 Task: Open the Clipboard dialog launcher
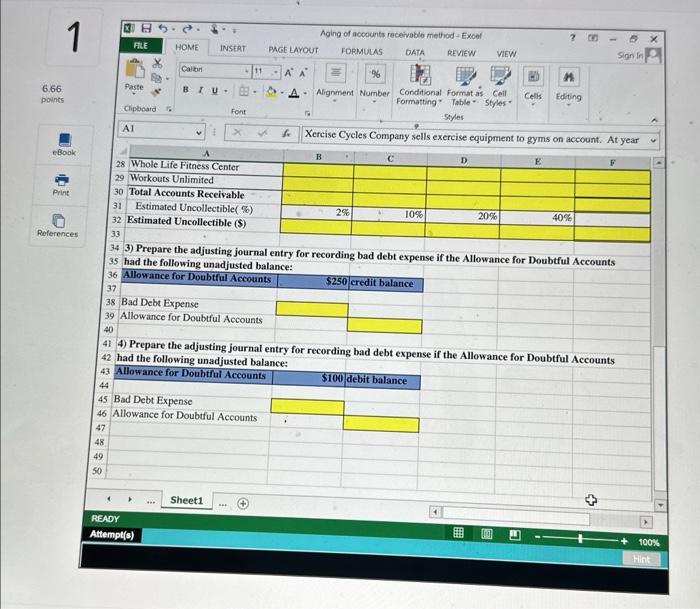pyautogui.click(x=169, y=108)
